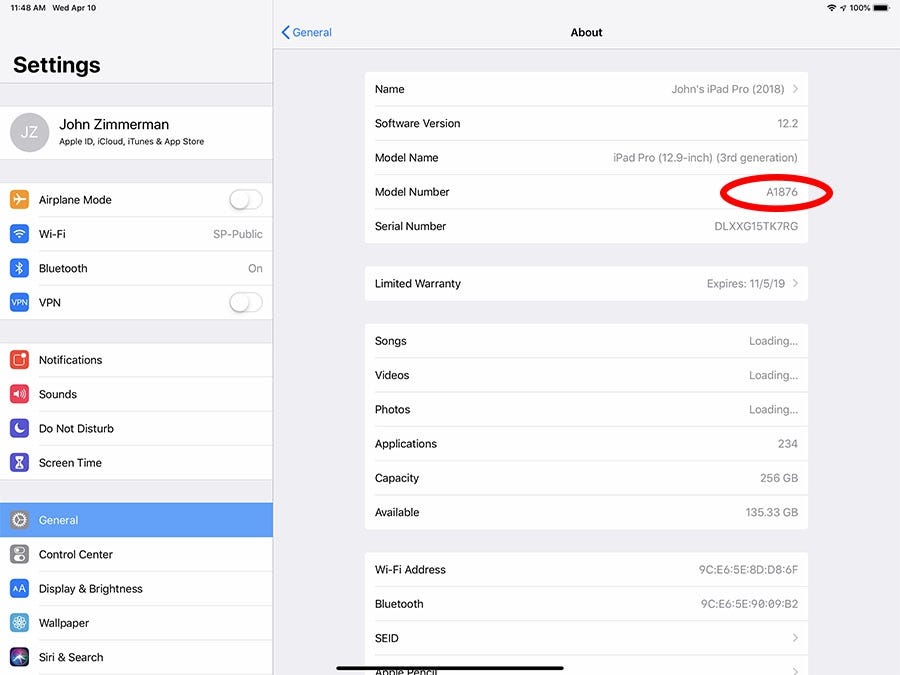The height and width of the screenshot is (675, 900).
Task: Tap the Display & Brightness AA icon
Action: [20, 588]
